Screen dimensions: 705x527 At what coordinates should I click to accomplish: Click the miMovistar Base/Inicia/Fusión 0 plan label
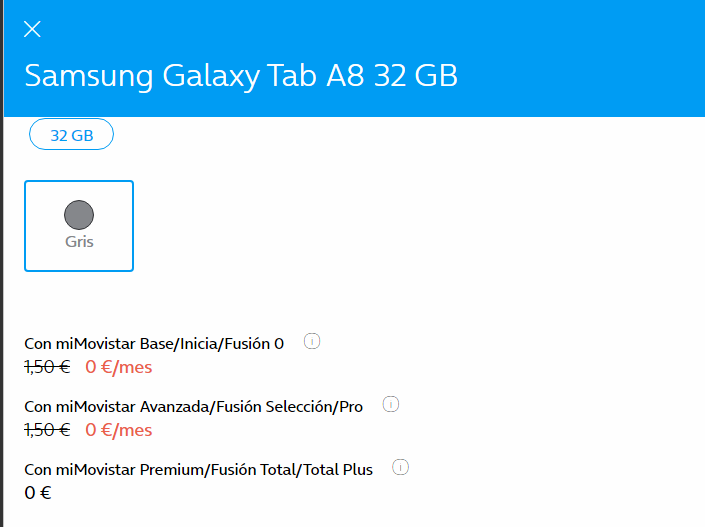(x=155, y=344)
